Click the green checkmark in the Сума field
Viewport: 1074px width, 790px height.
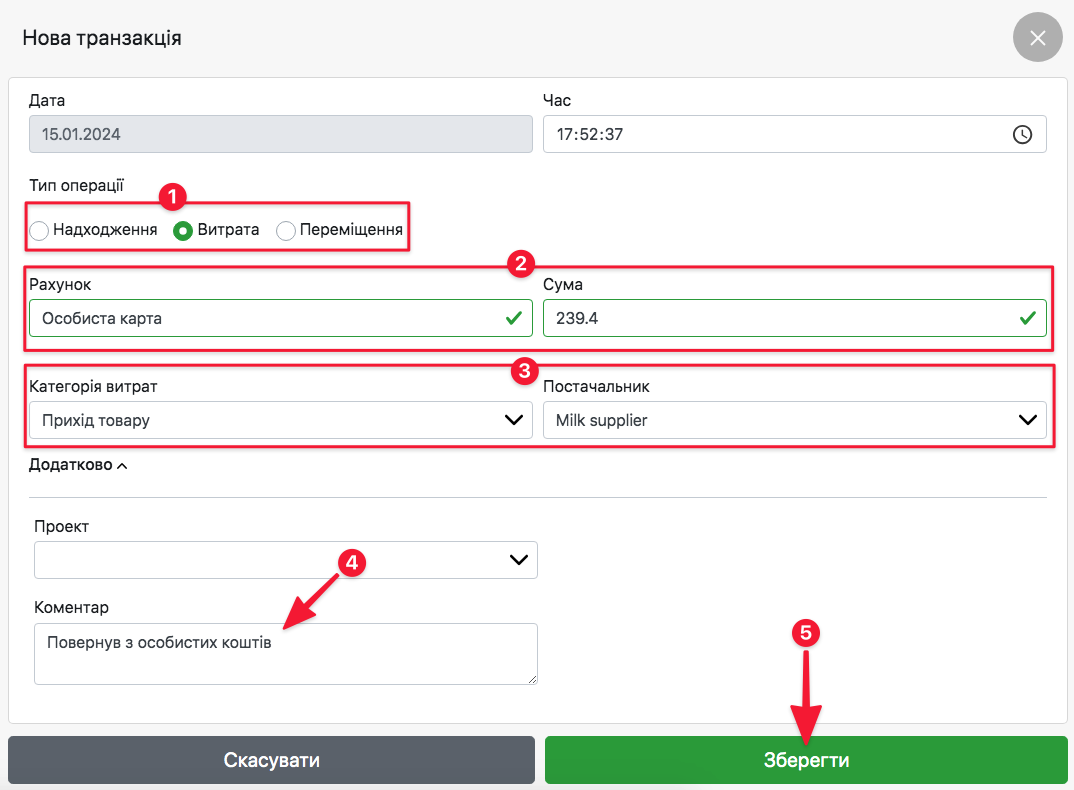coord(1027,318)
